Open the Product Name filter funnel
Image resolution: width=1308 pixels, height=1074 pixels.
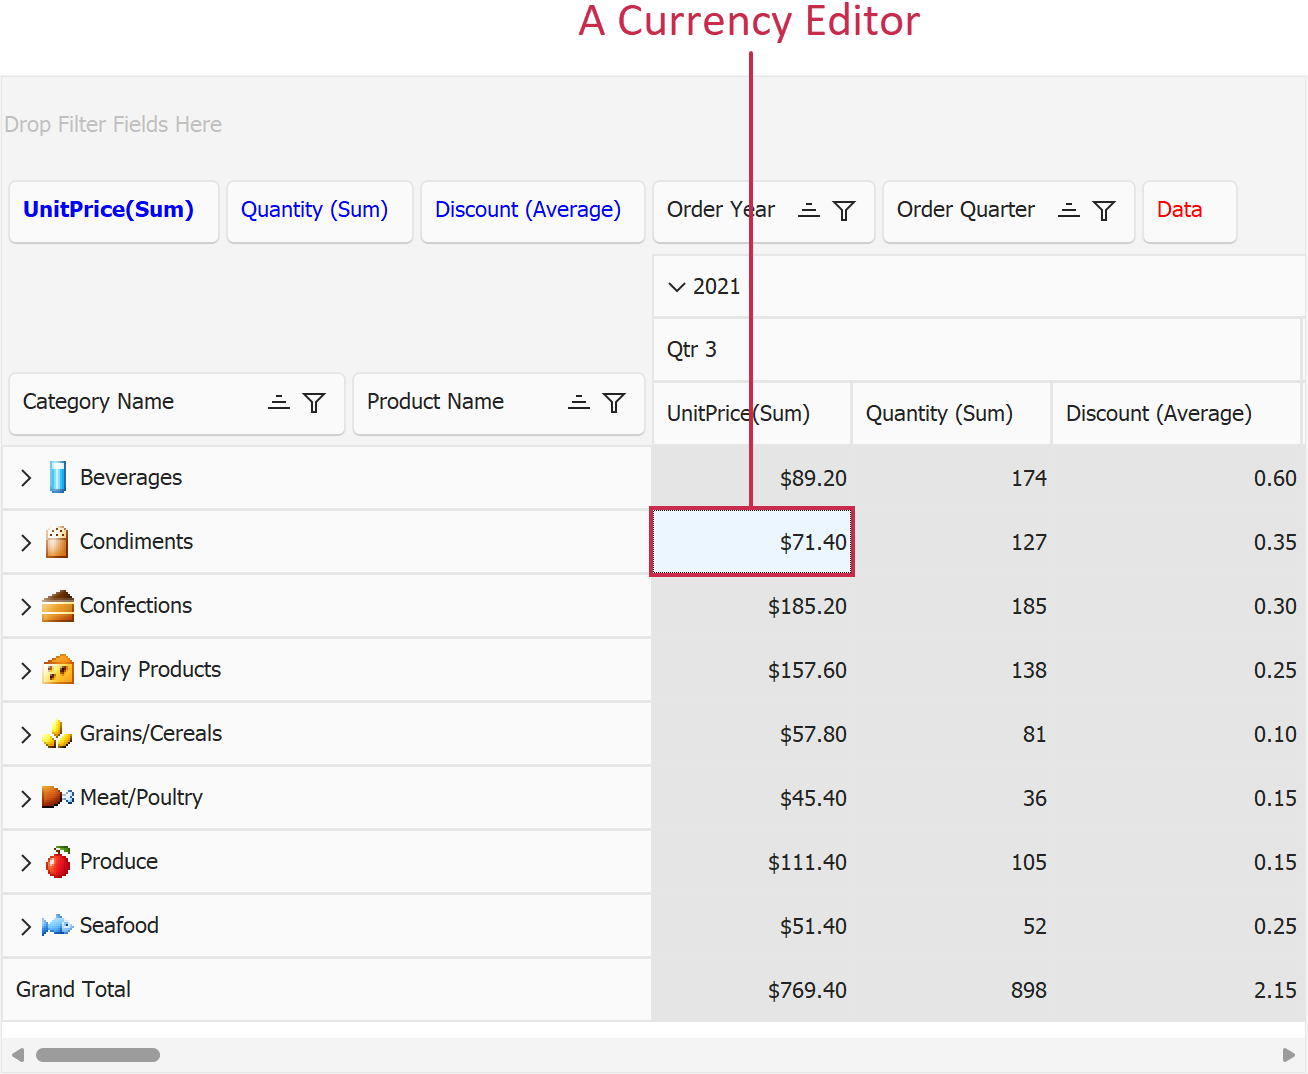(614, 403)
